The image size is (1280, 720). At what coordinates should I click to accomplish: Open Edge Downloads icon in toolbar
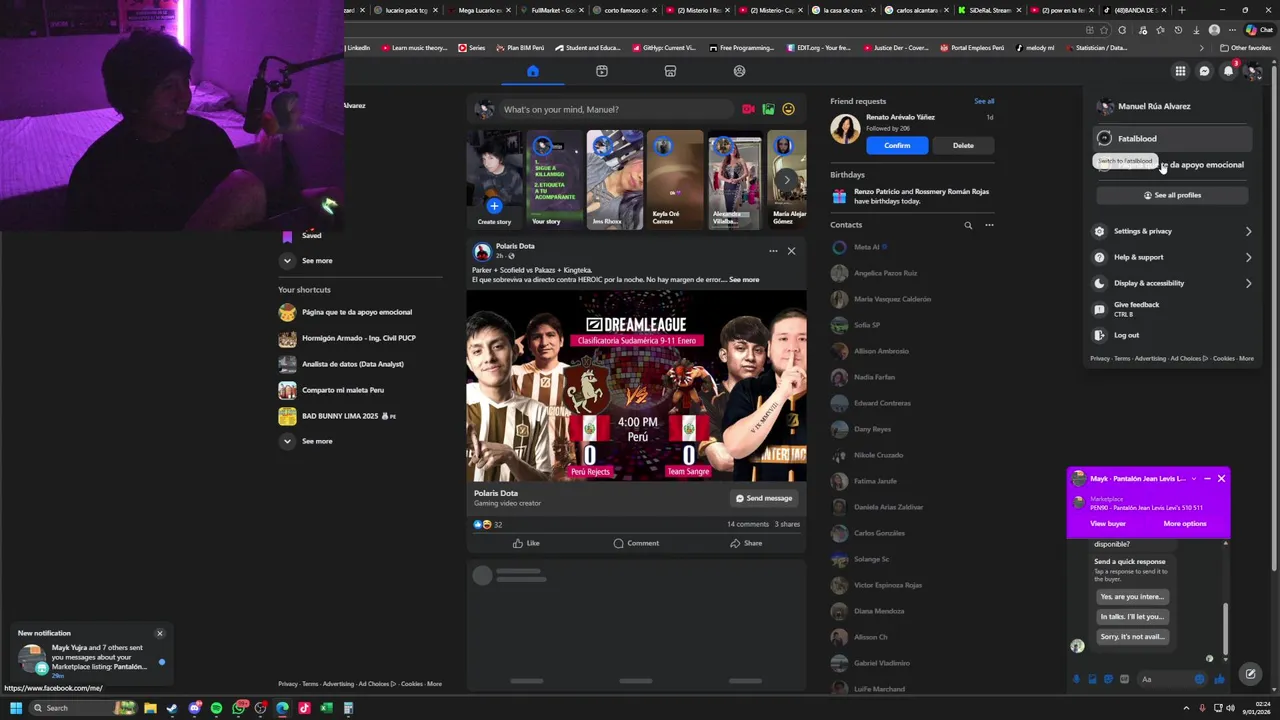coord(1196,30)
